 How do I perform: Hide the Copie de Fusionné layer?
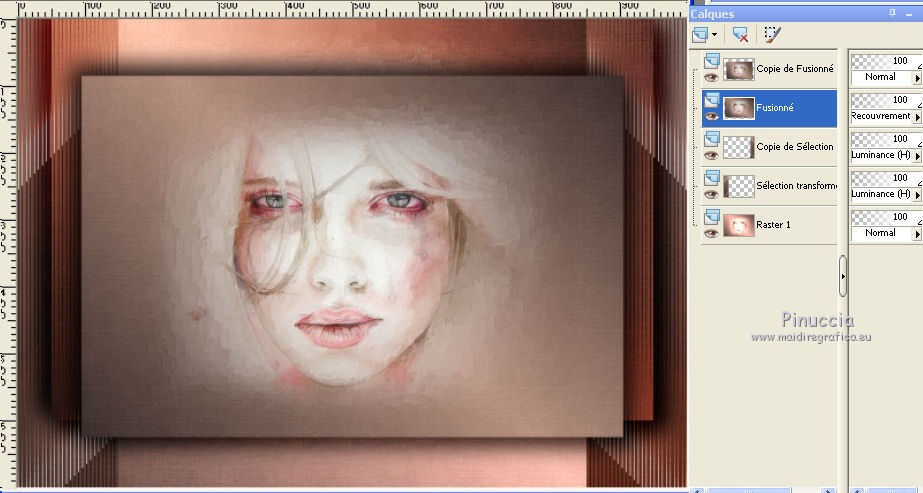pos(711,77)
